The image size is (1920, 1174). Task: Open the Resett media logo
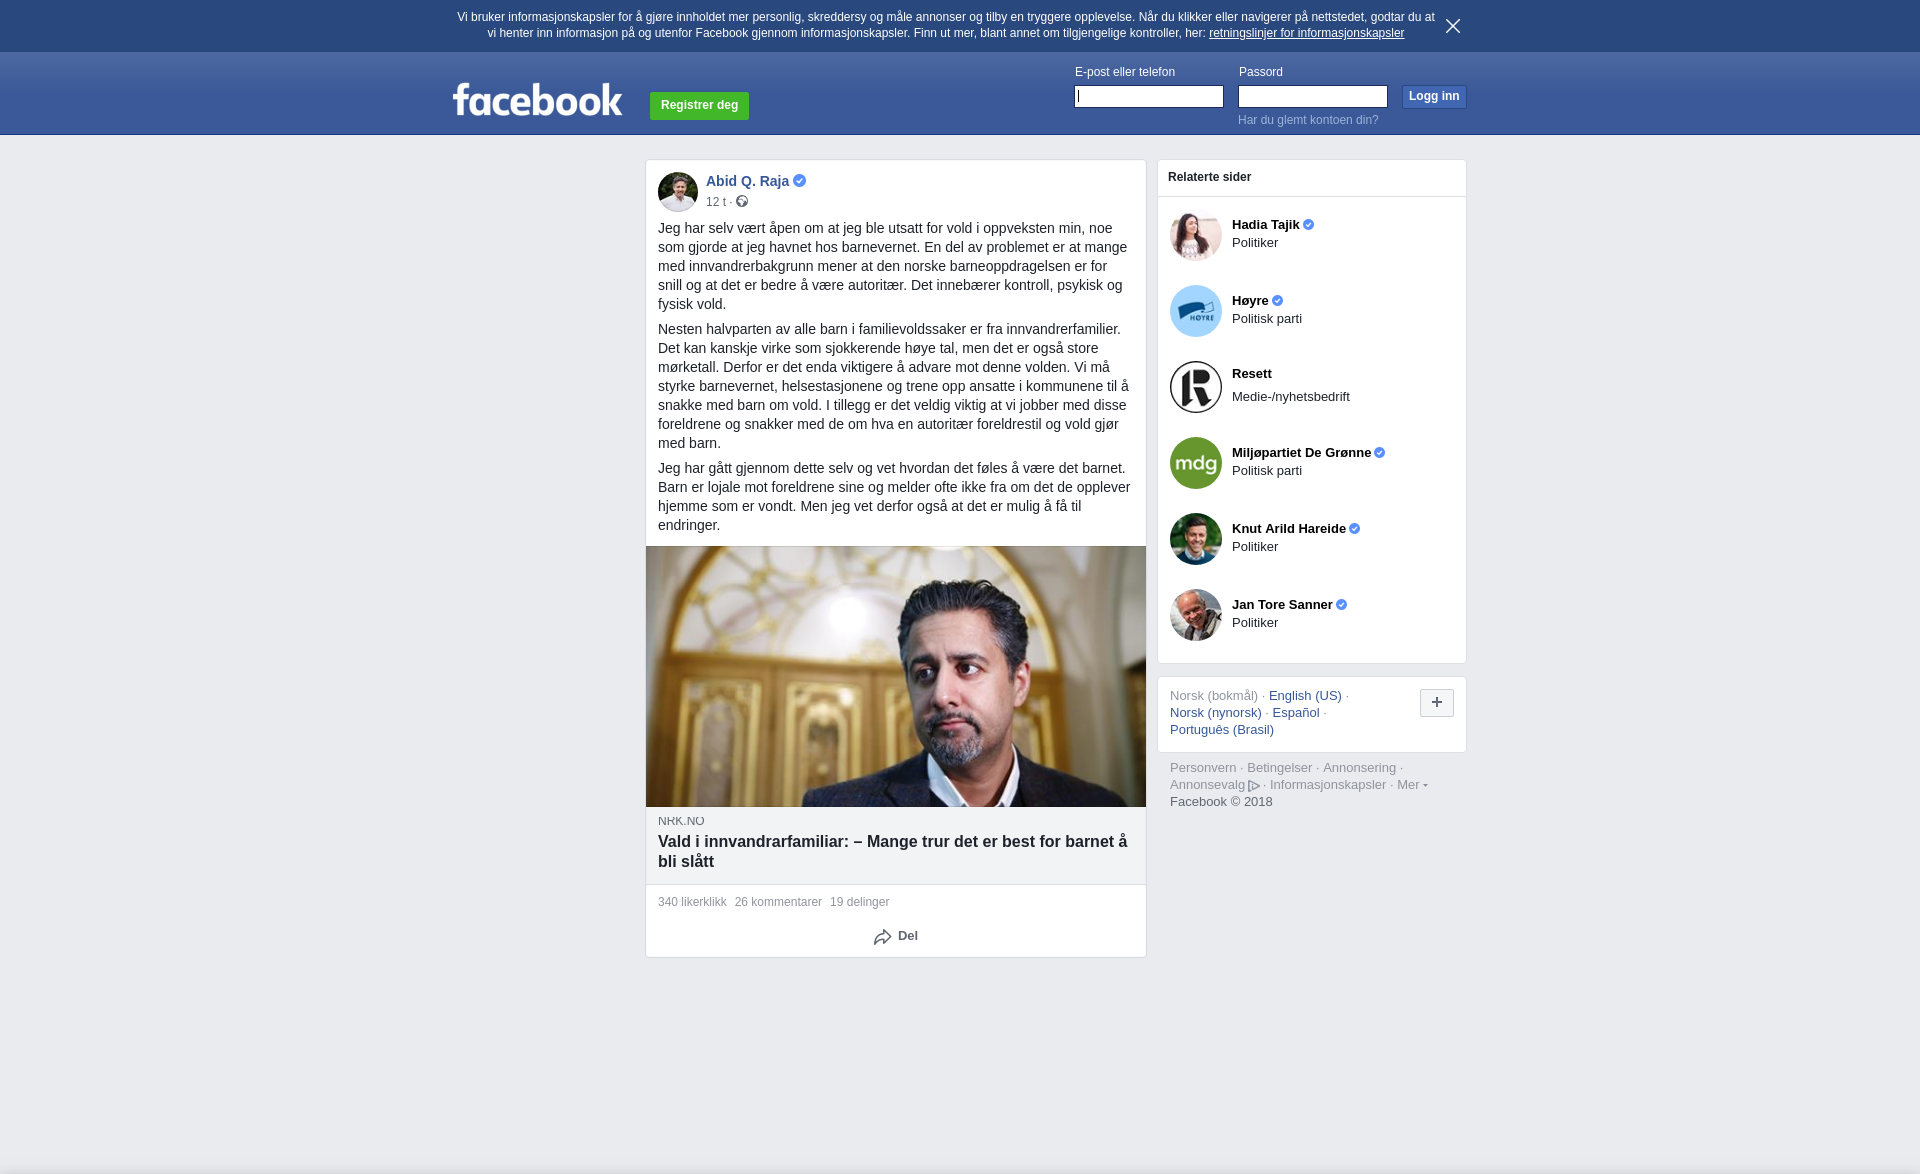[x=1196, y=387]
